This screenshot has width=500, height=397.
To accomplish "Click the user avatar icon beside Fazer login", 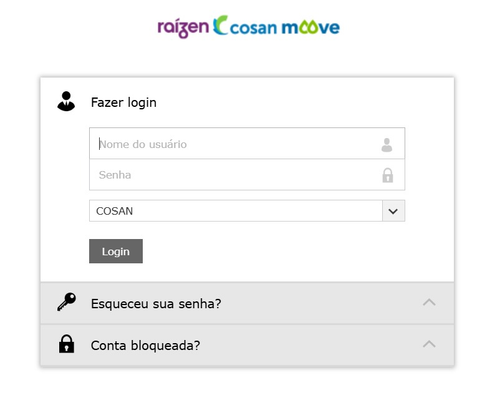I will [66, 101].
